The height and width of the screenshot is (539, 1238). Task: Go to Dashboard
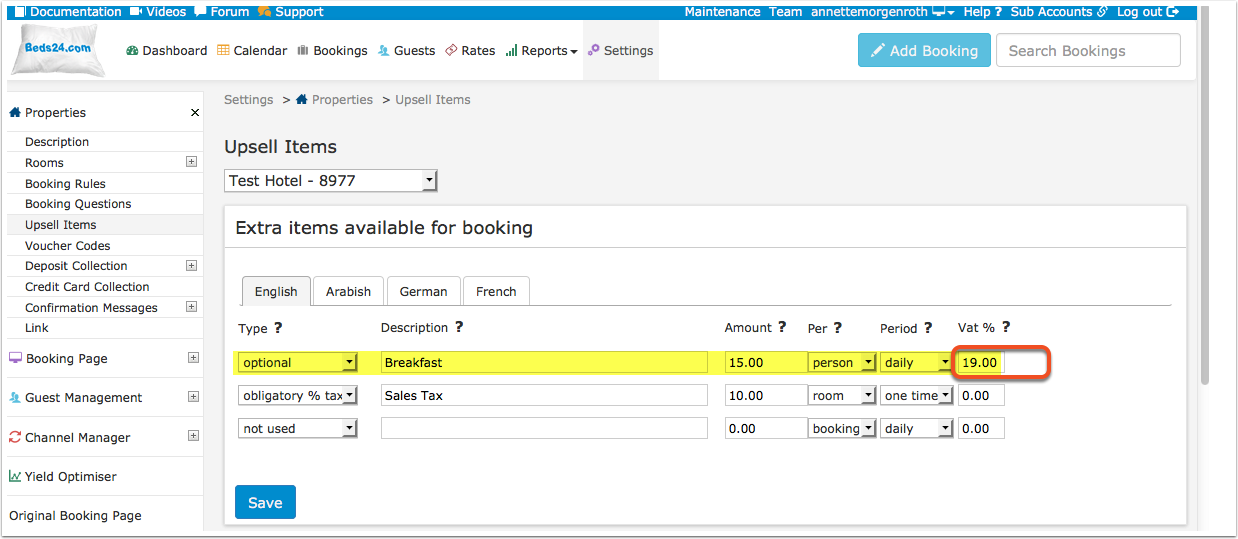(x=167, y=51)
